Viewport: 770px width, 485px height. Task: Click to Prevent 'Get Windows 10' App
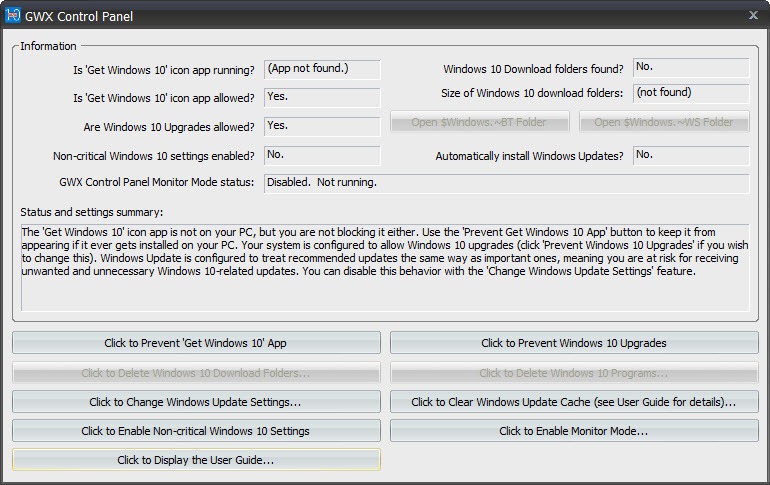(196, 343)
